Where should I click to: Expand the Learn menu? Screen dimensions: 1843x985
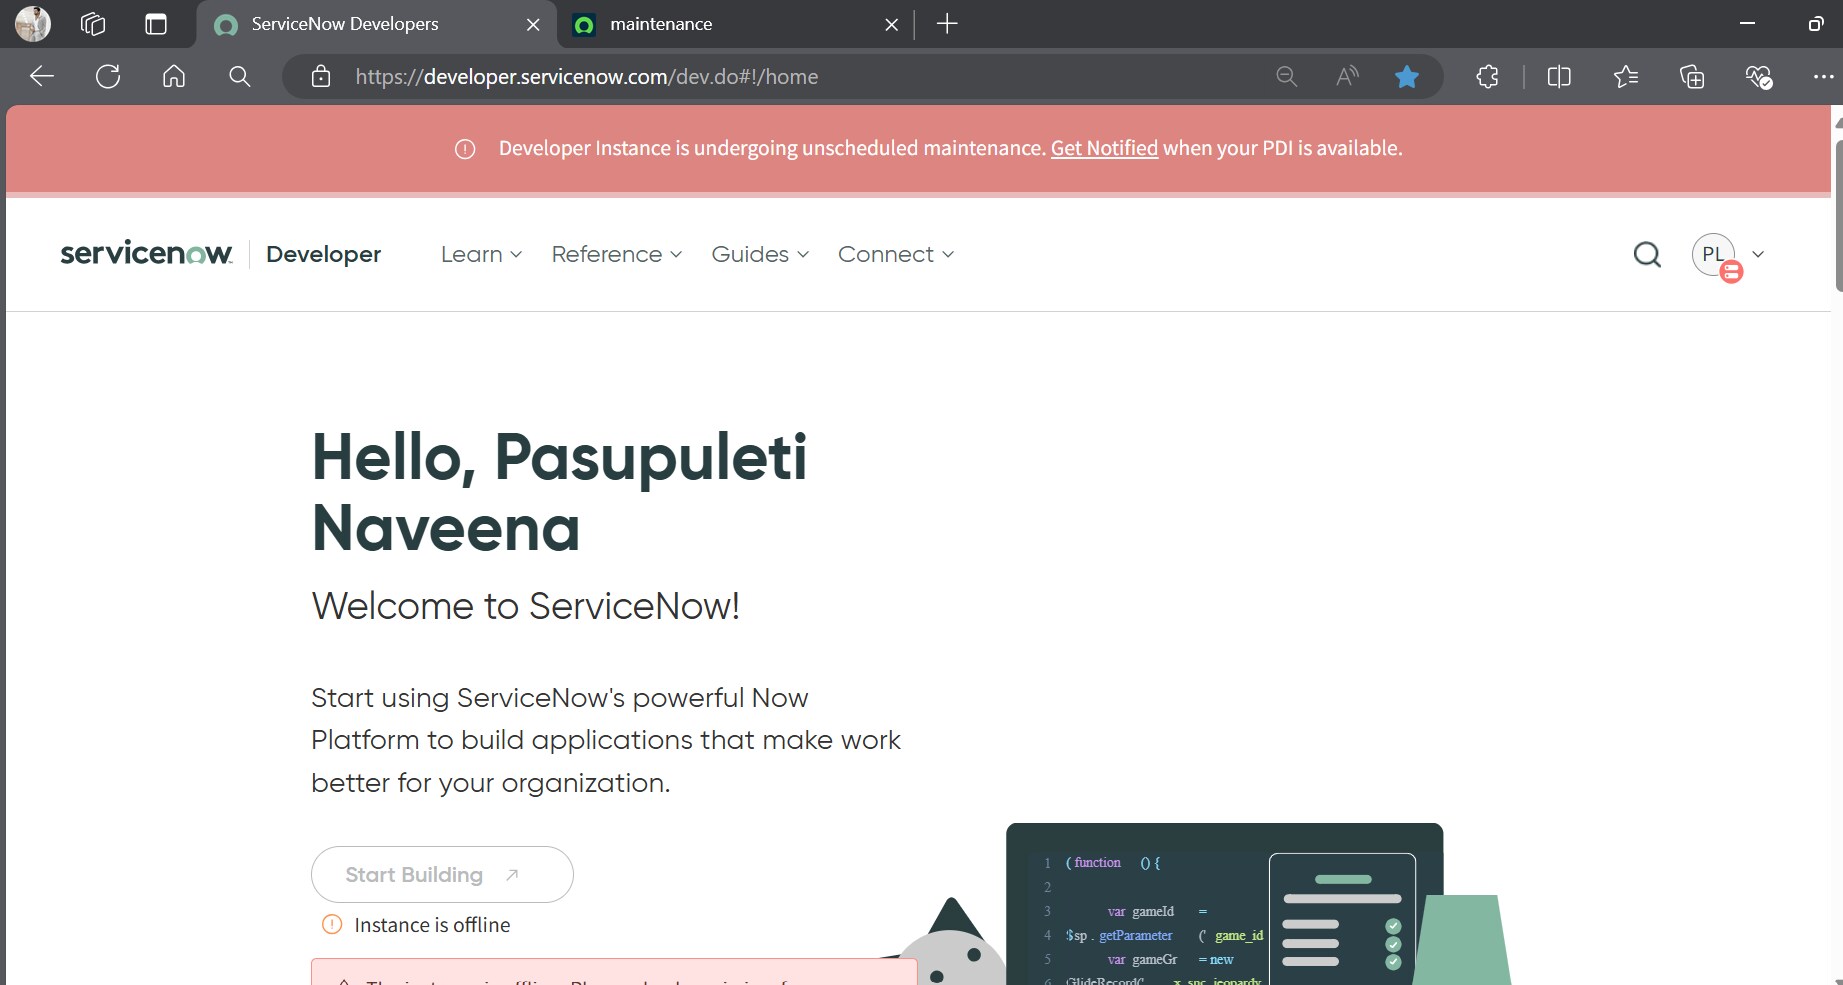[481, 255]
